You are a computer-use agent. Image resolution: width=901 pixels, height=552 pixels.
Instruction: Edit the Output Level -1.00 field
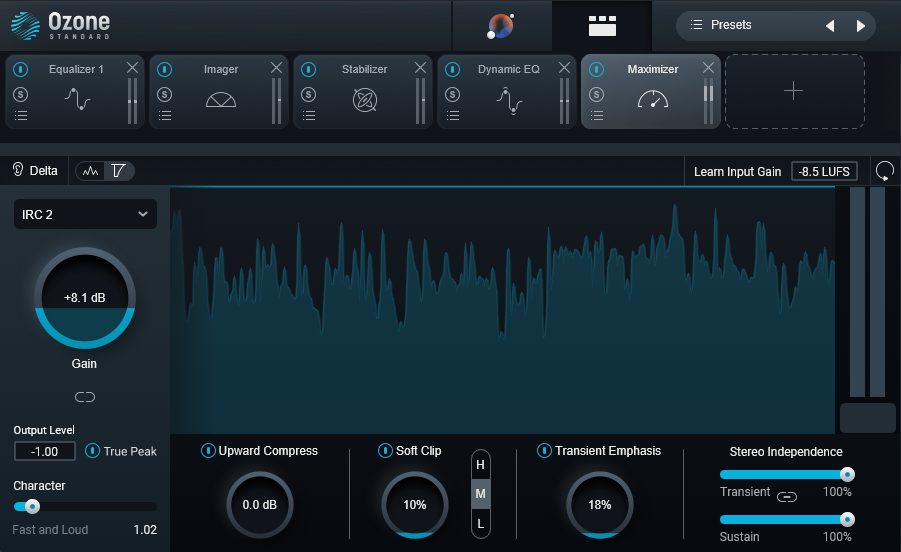tap(45, 451)
